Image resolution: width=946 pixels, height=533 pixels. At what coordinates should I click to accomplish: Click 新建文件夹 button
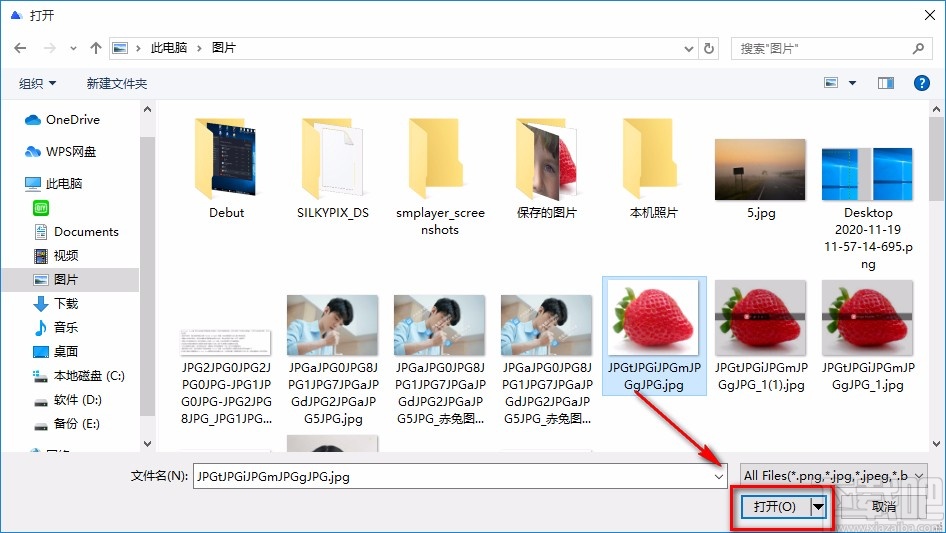116,83
